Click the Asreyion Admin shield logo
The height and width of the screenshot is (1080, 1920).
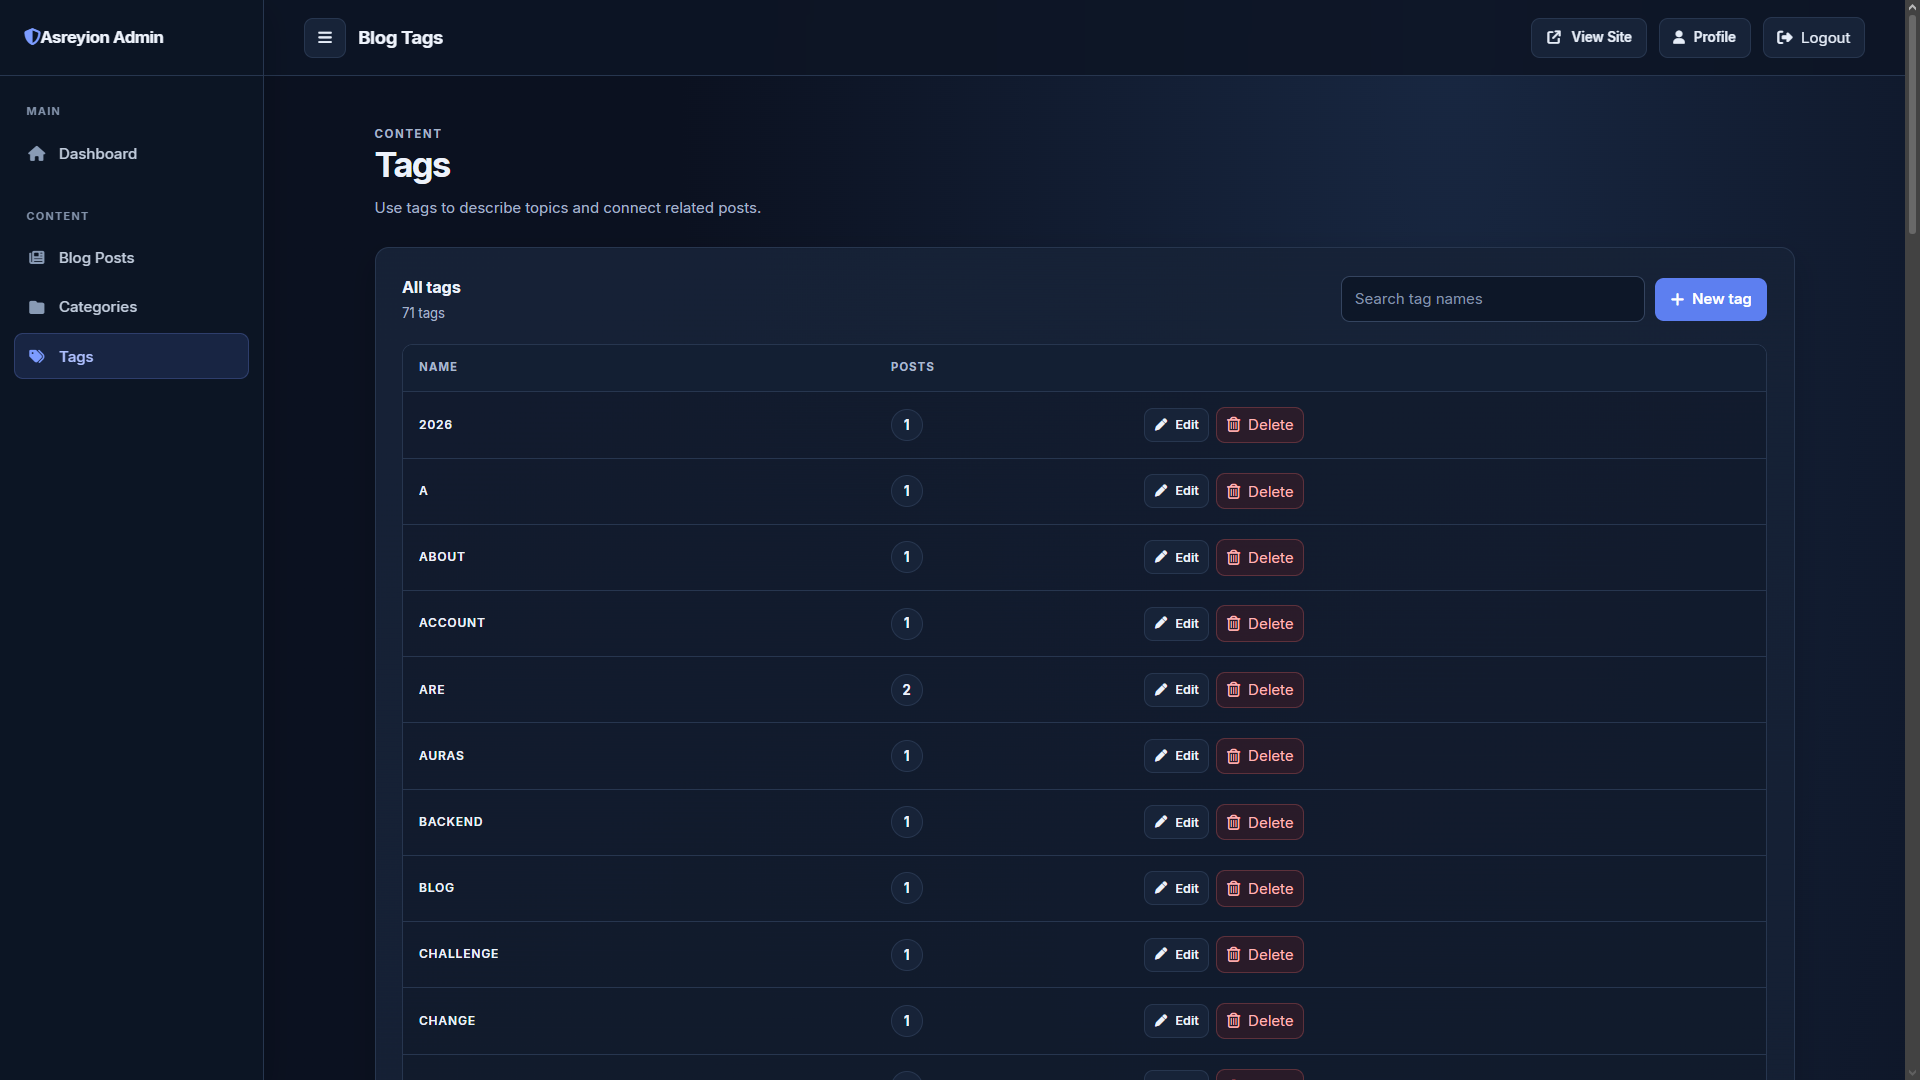pyautogui.click(x=32, y=37)
